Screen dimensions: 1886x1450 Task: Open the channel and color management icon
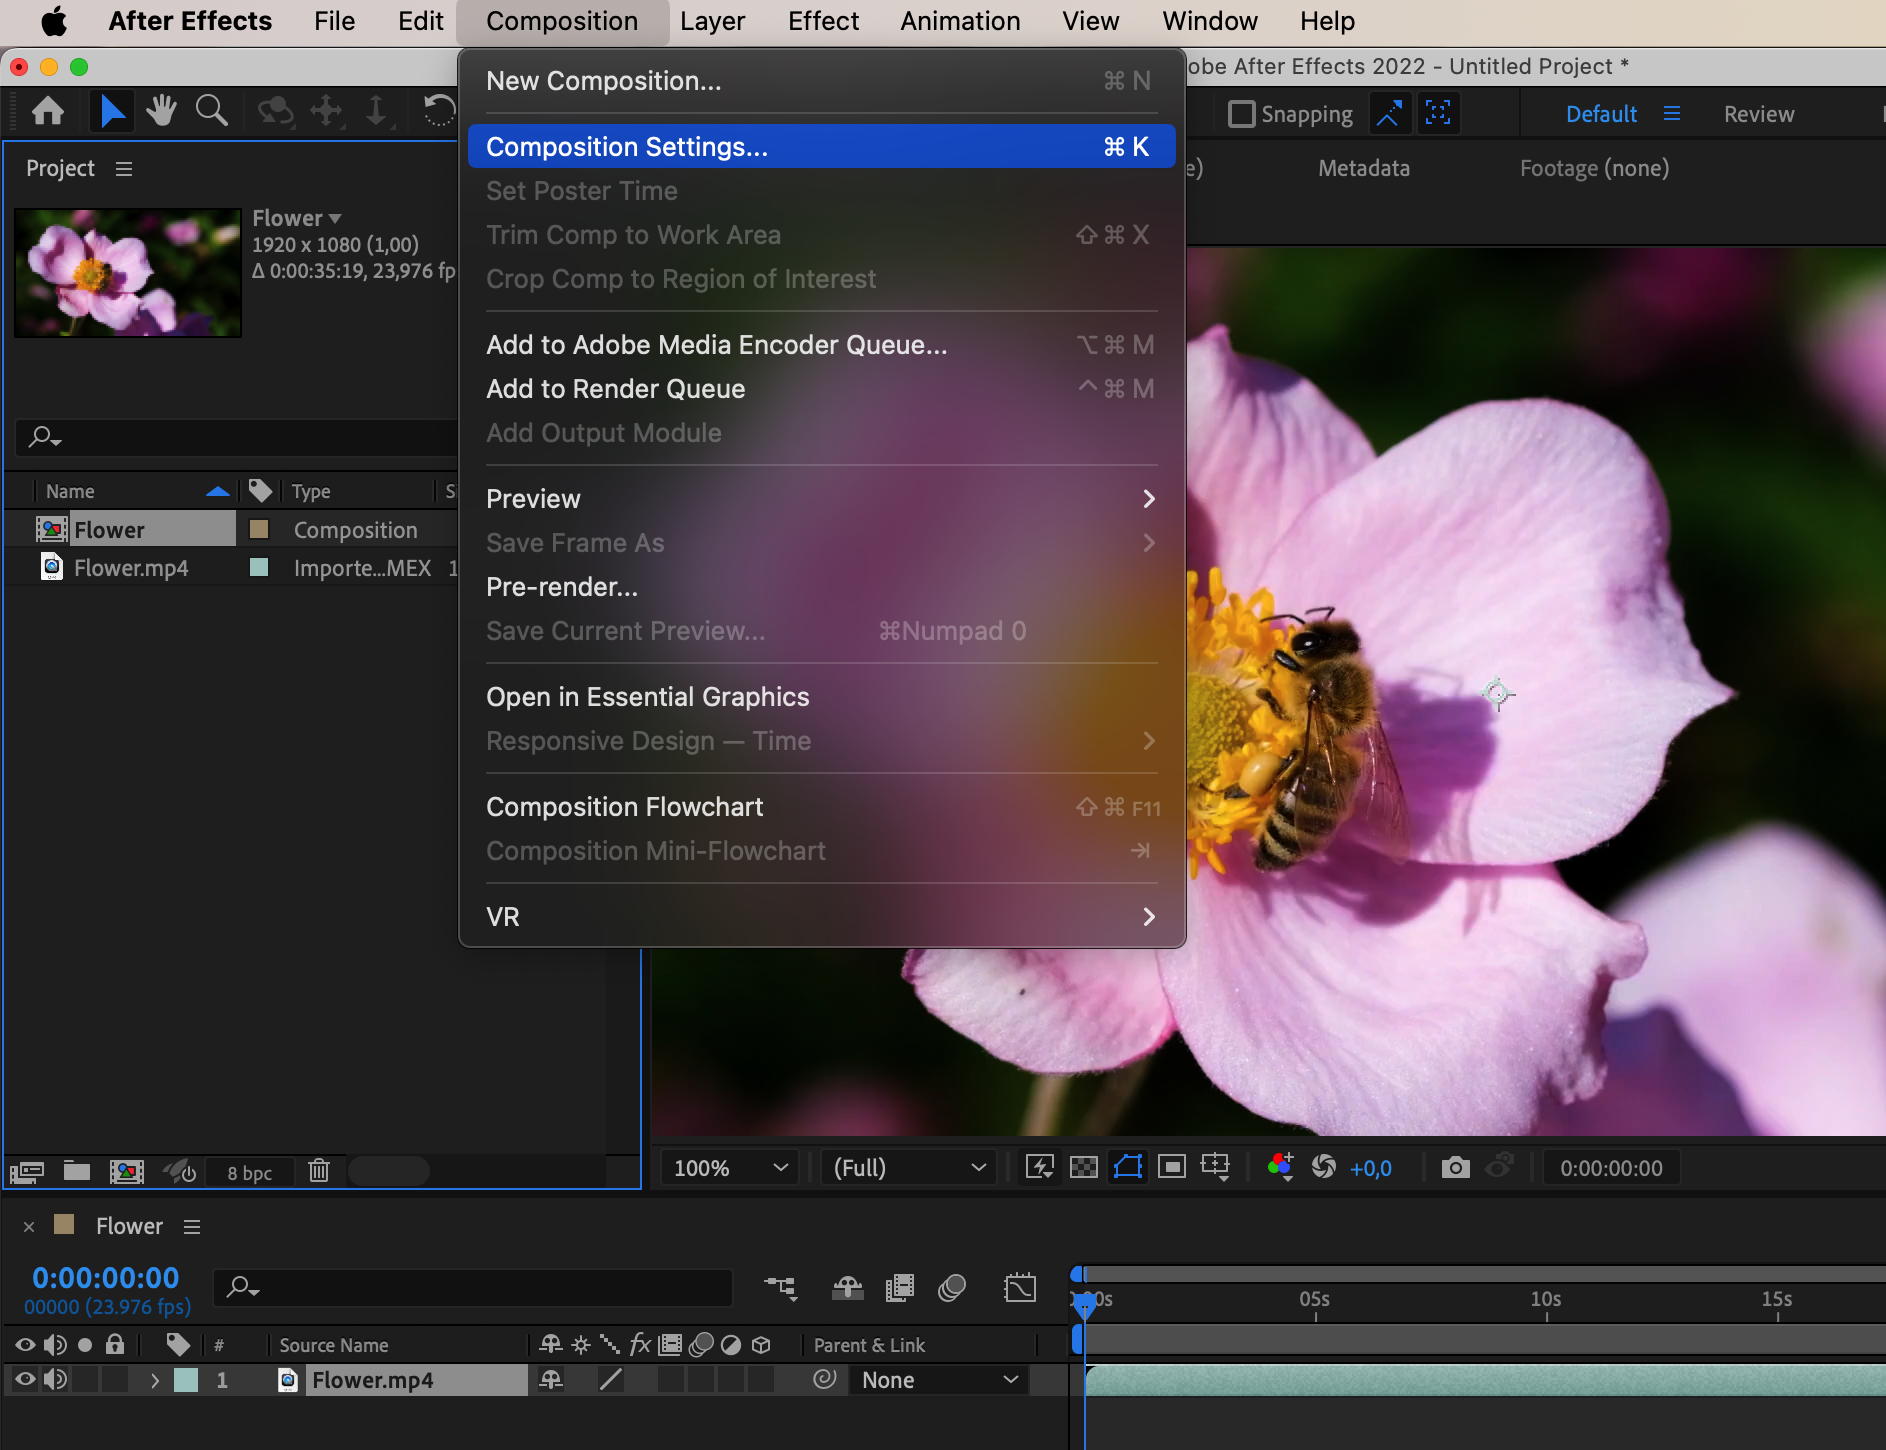pyautogui.click(x=1280, y=1167)
